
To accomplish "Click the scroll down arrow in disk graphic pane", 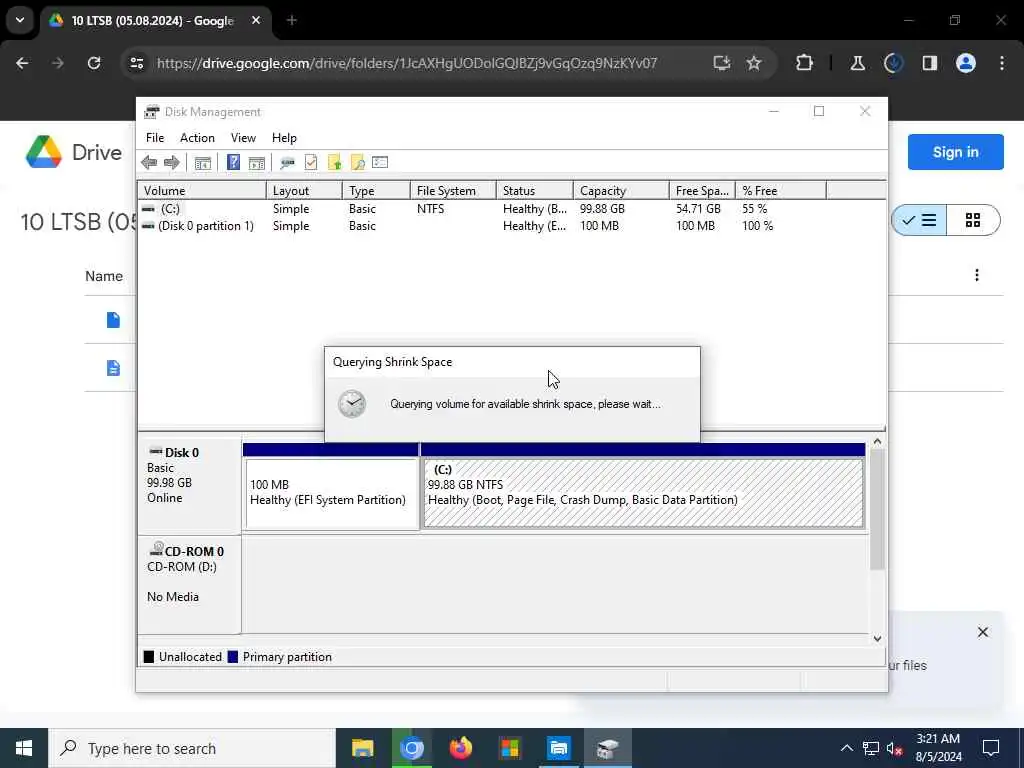I will tap(877, 639).
